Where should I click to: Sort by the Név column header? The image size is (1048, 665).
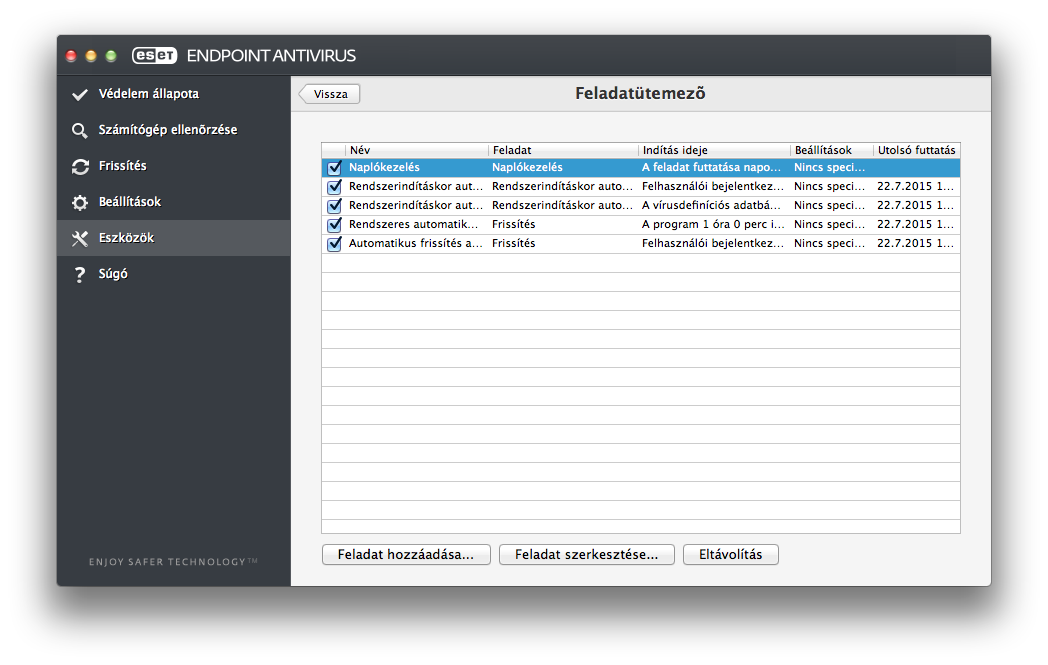(416, 150)
